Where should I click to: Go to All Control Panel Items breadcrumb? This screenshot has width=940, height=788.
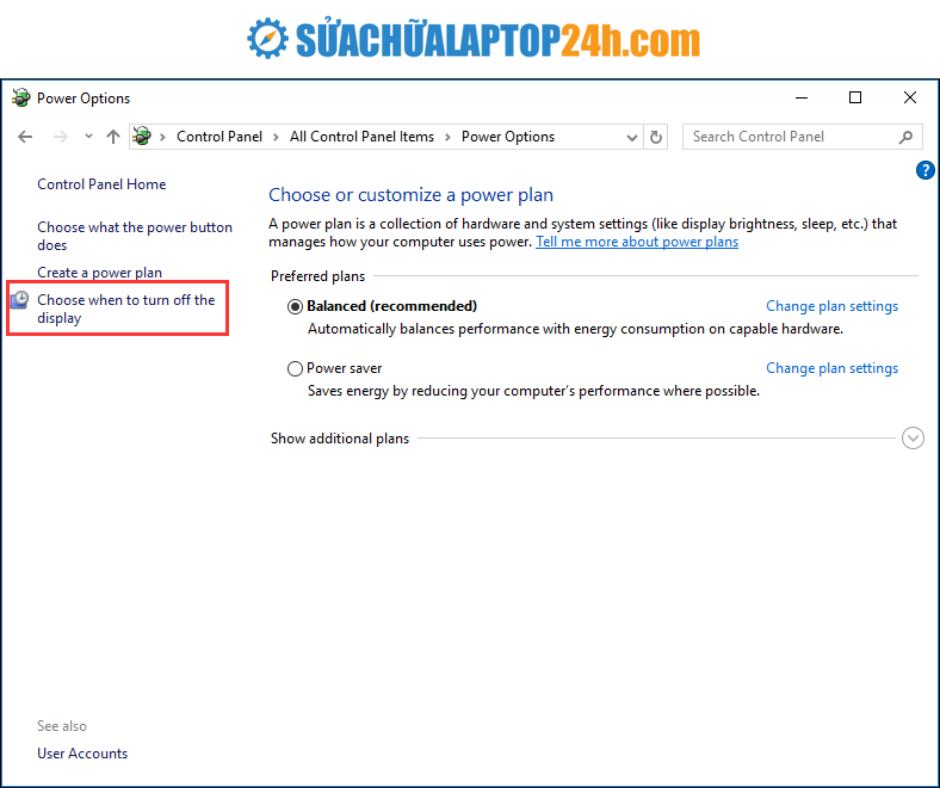coord(362,137)
